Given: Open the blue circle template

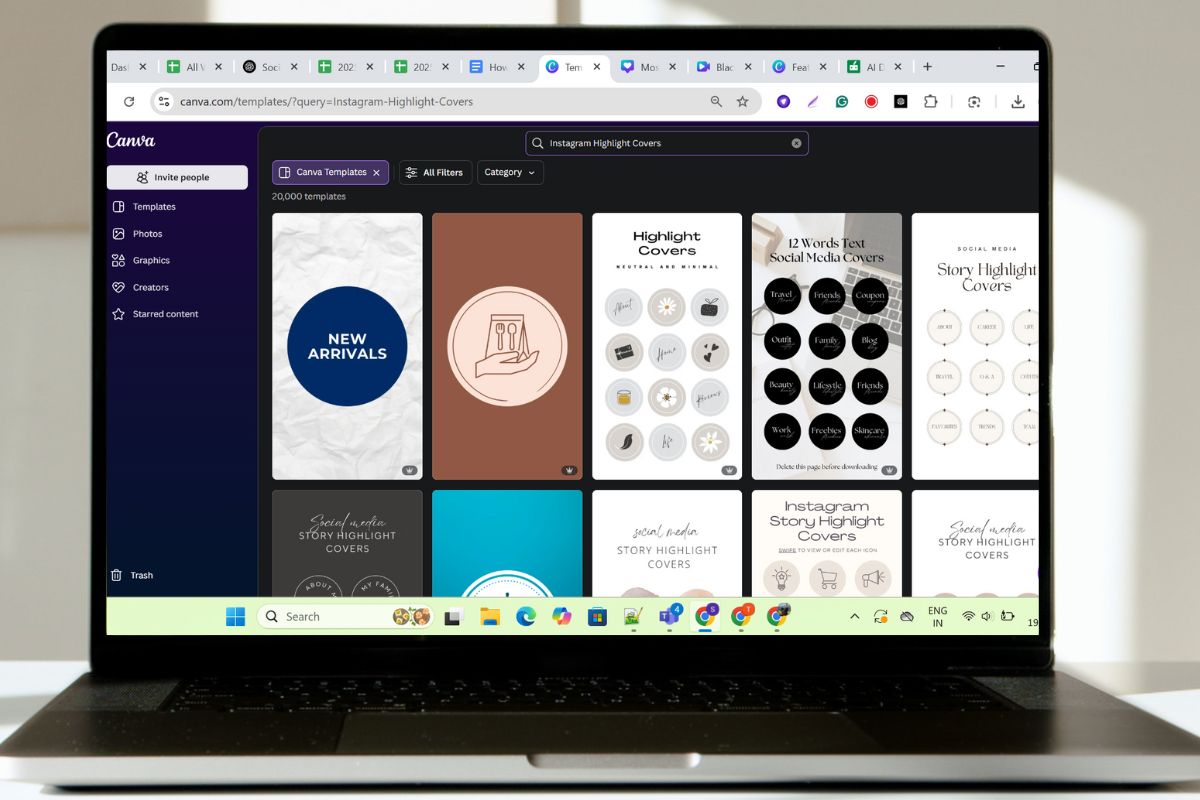Looking at the screenshot, I should [x=507, y=543].
